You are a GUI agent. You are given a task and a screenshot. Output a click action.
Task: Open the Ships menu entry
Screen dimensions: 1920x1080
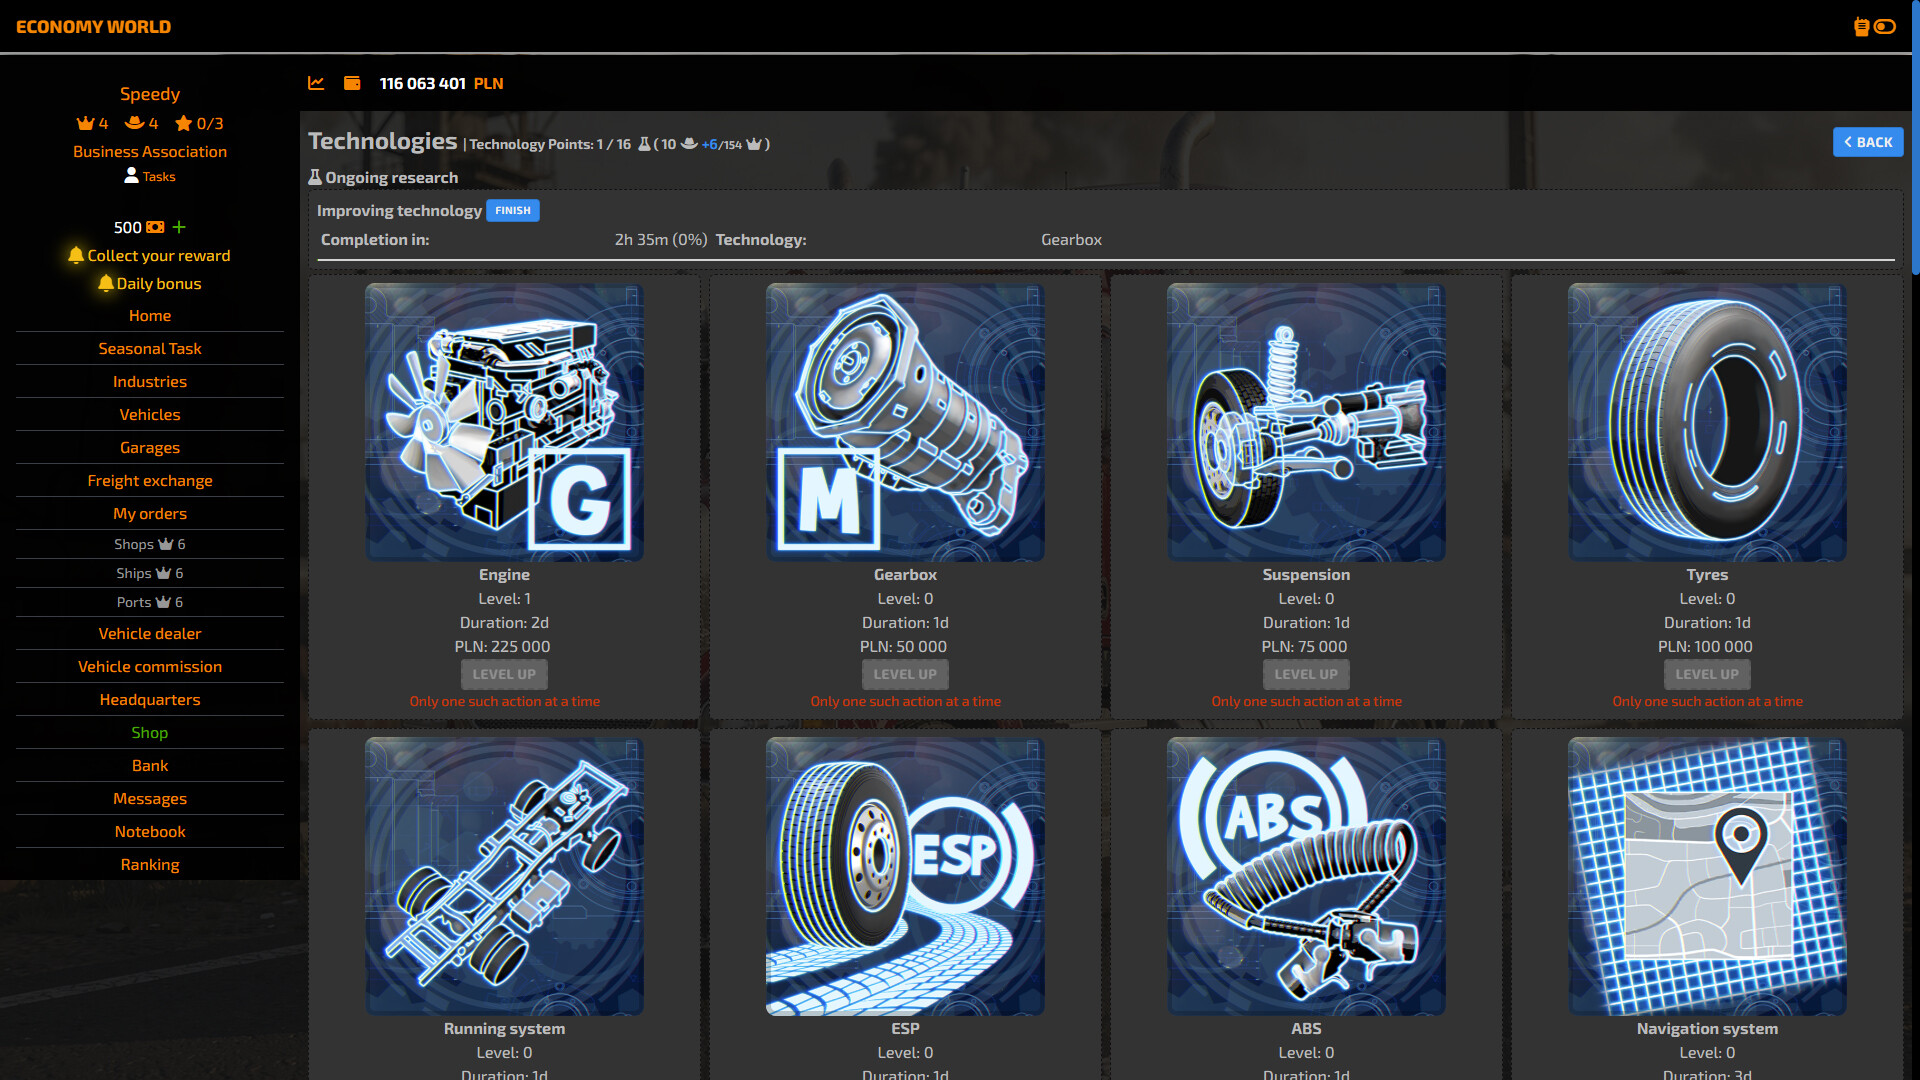[x=150, y=573]
